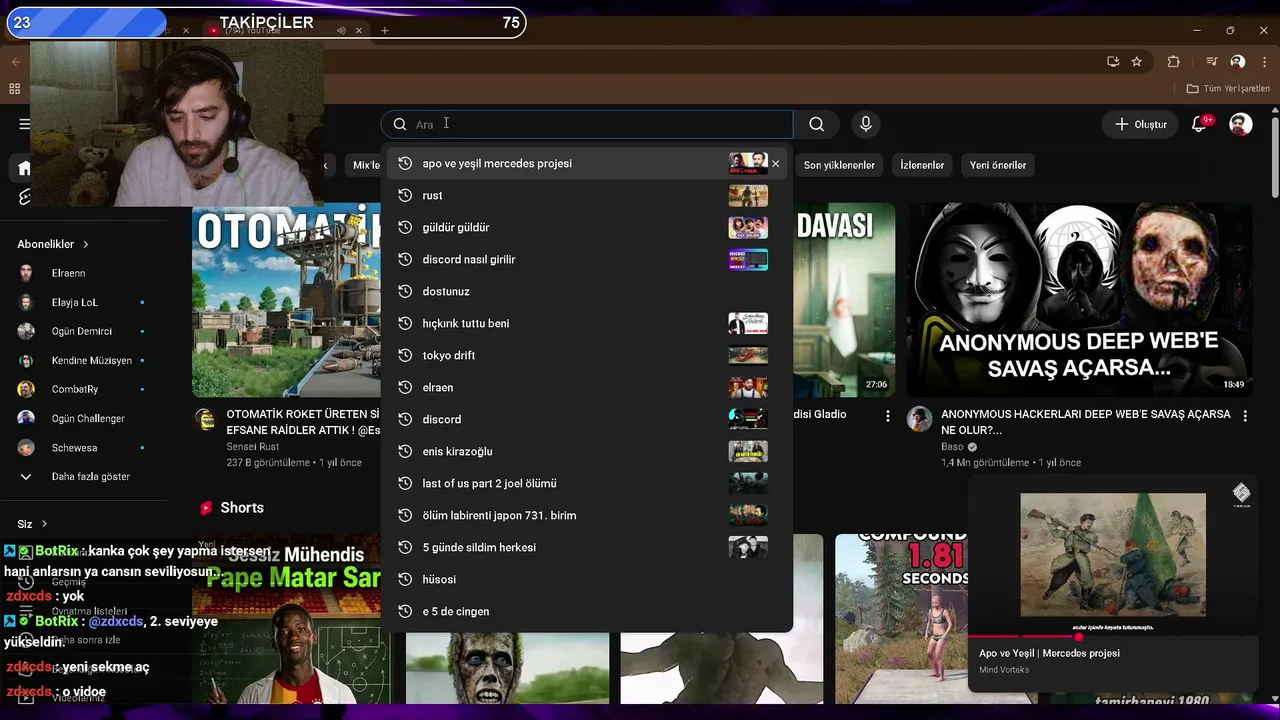The width and height of the screenshot is (1280, 720).
Task: Select the 'Yeni öneriler' filter chip
Action: tap(998, 165)
